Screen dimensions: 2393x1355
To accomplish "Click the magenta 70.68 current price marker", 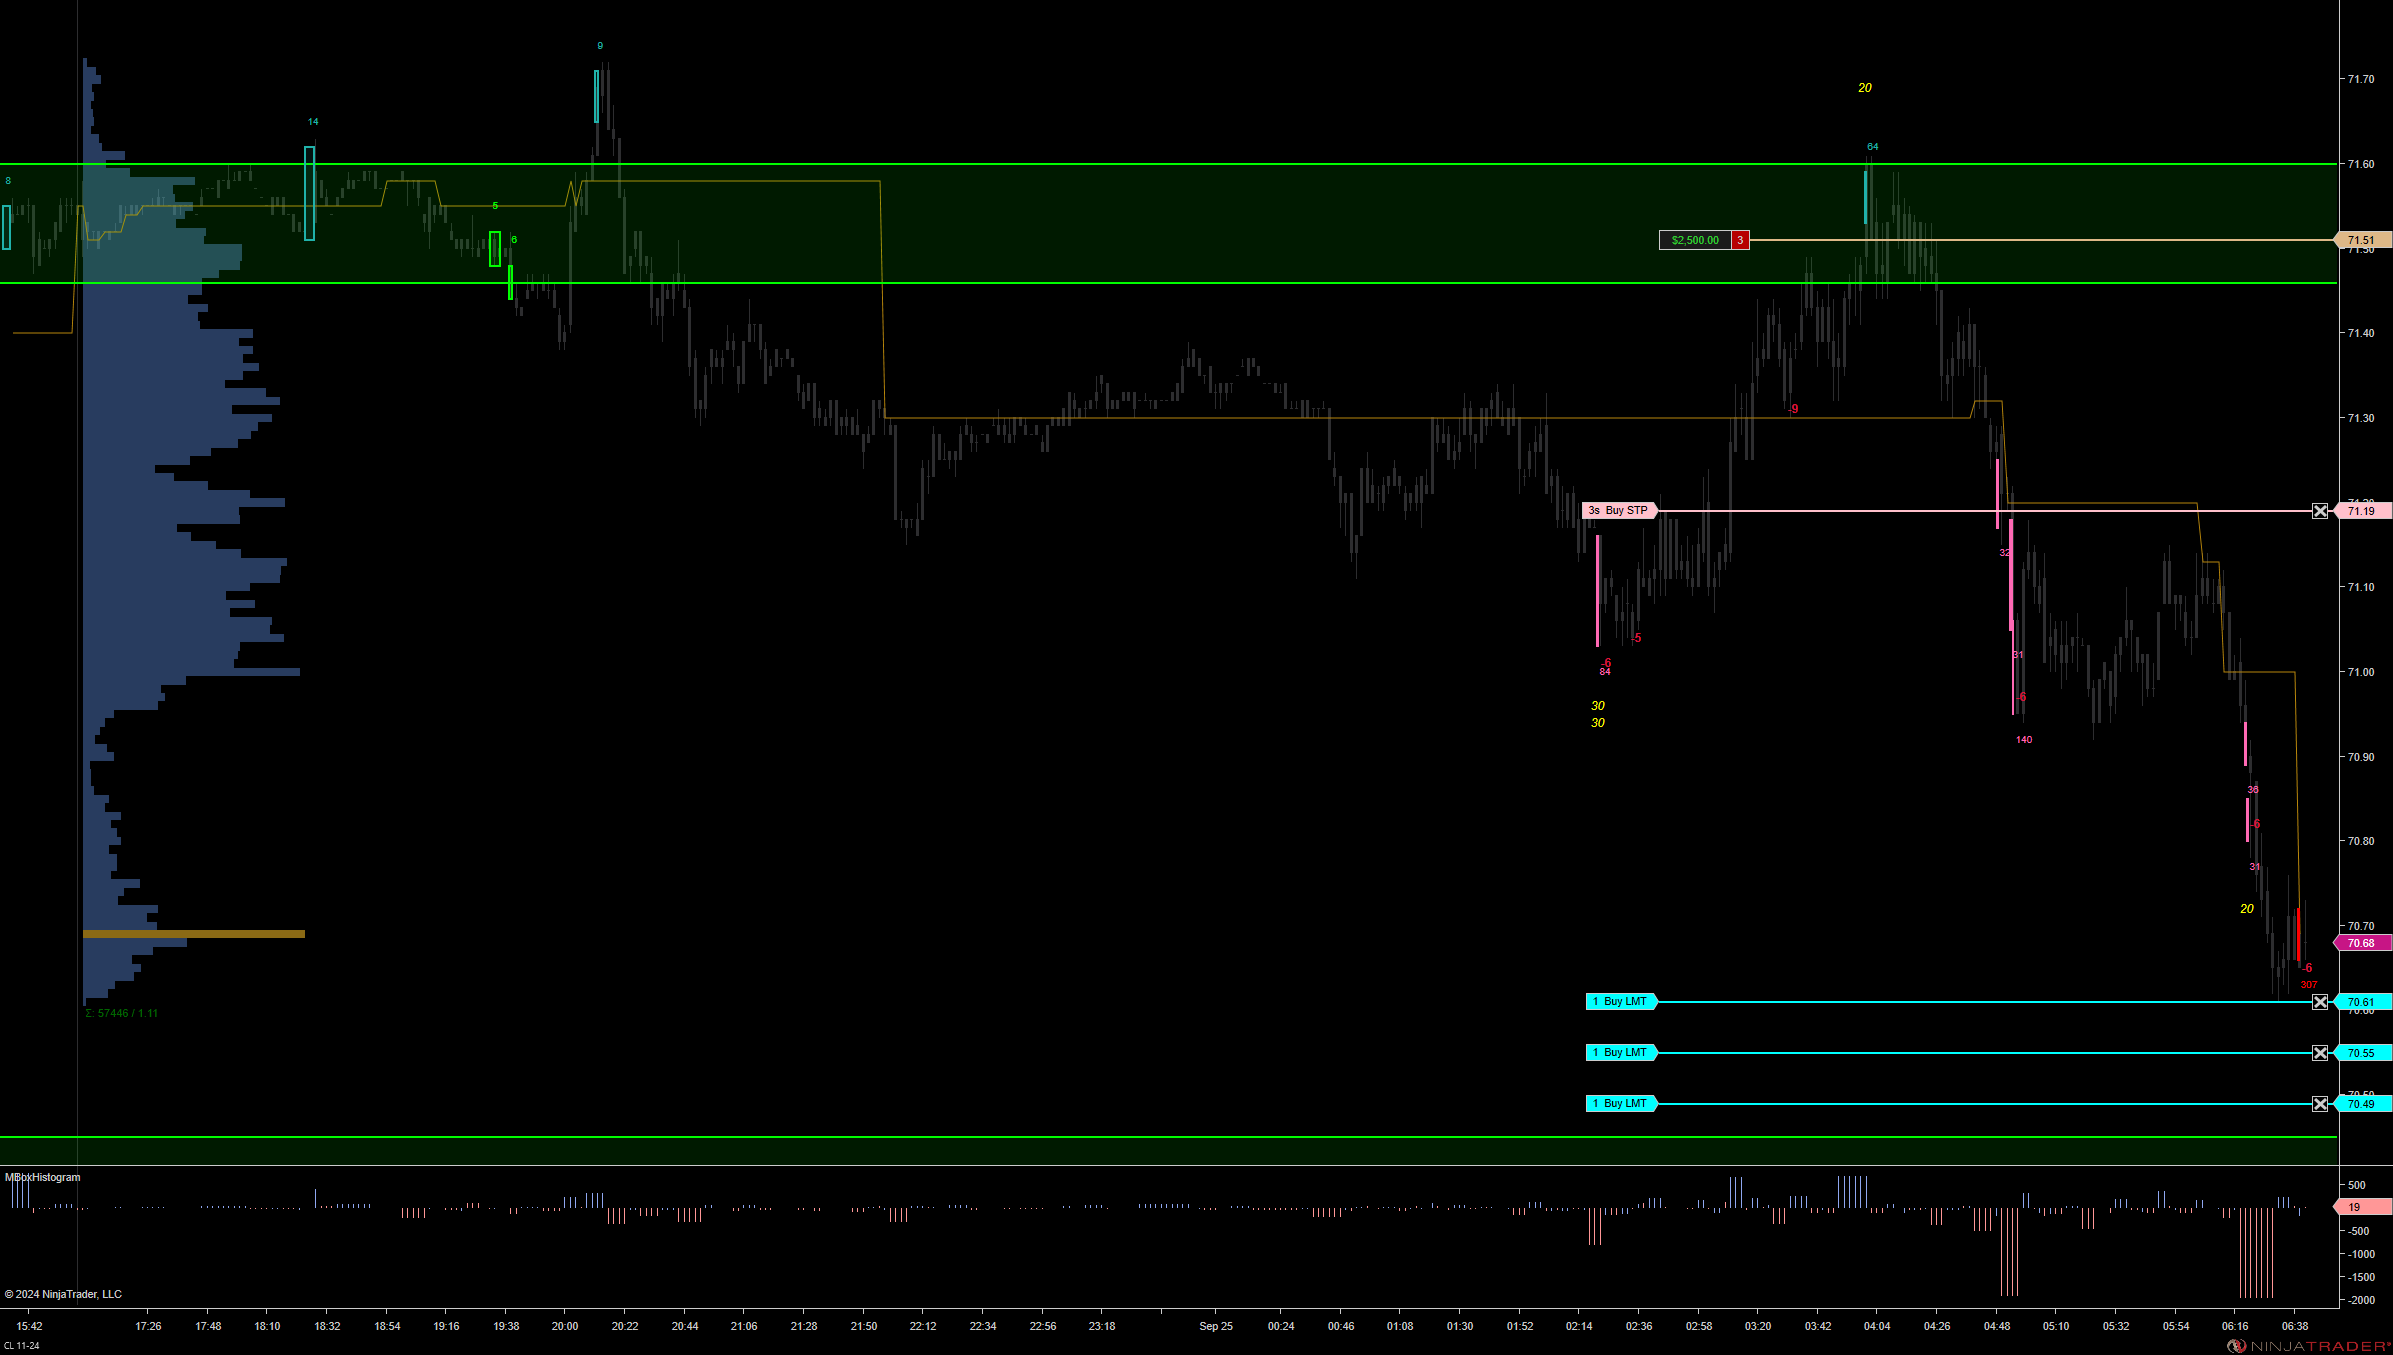I will (x=2362, y=943).
